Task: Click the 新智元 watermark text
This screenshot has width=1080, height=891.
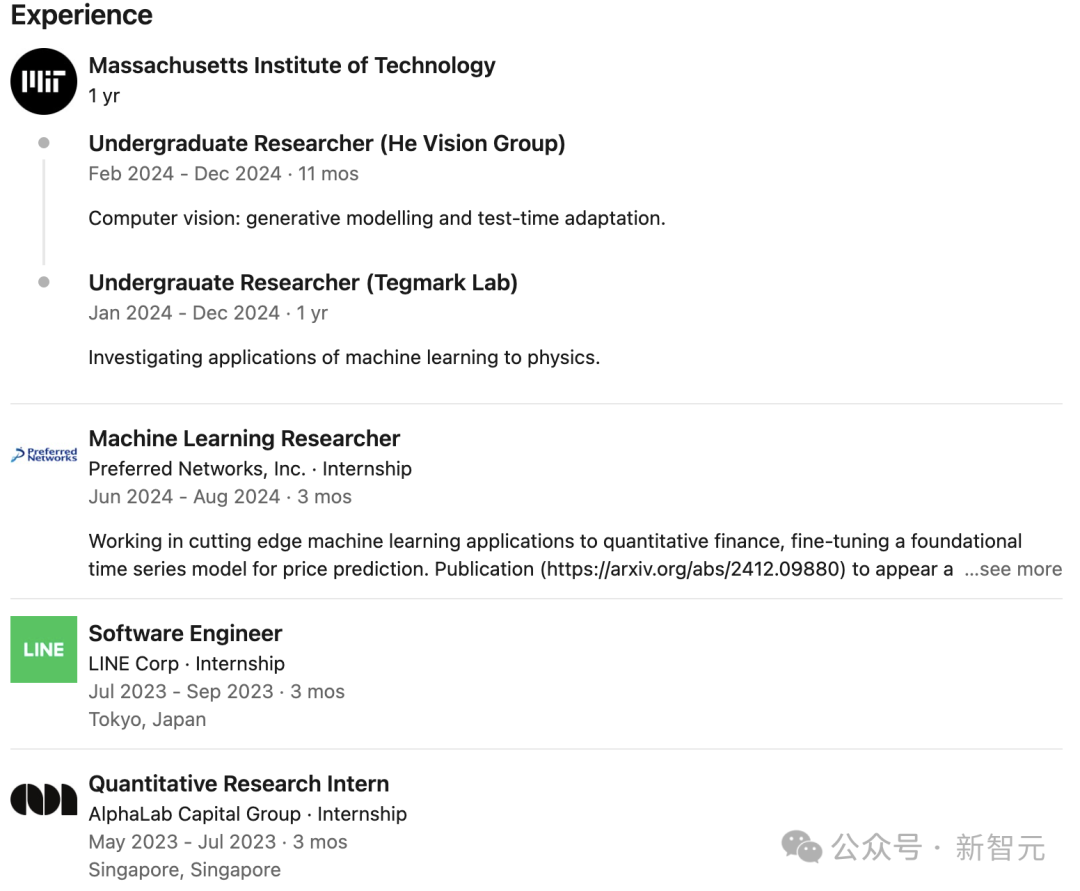Action: (x=1000, y=848)
